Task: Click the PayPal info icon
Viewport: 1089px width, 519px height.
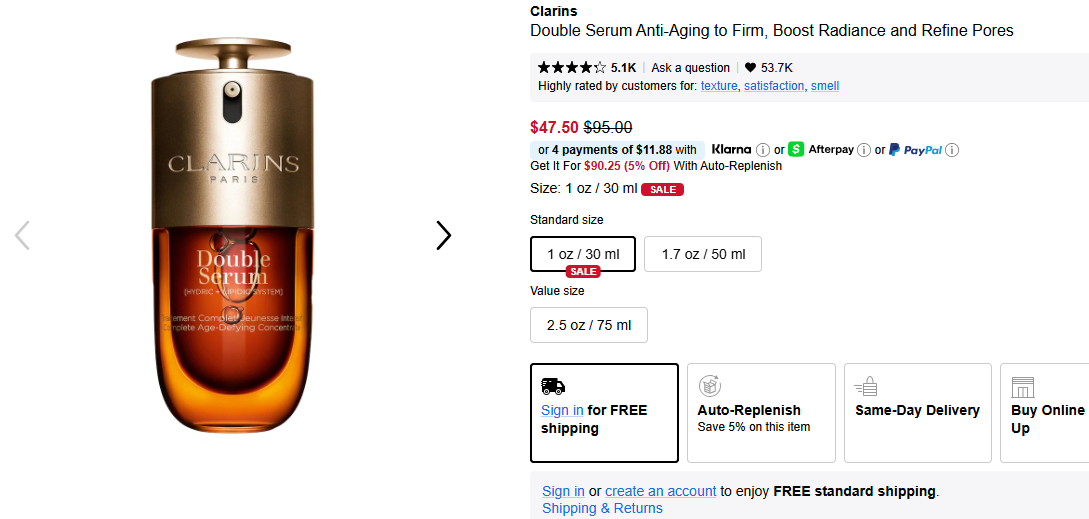Action: pyautogui.click(x=952, y=150)
